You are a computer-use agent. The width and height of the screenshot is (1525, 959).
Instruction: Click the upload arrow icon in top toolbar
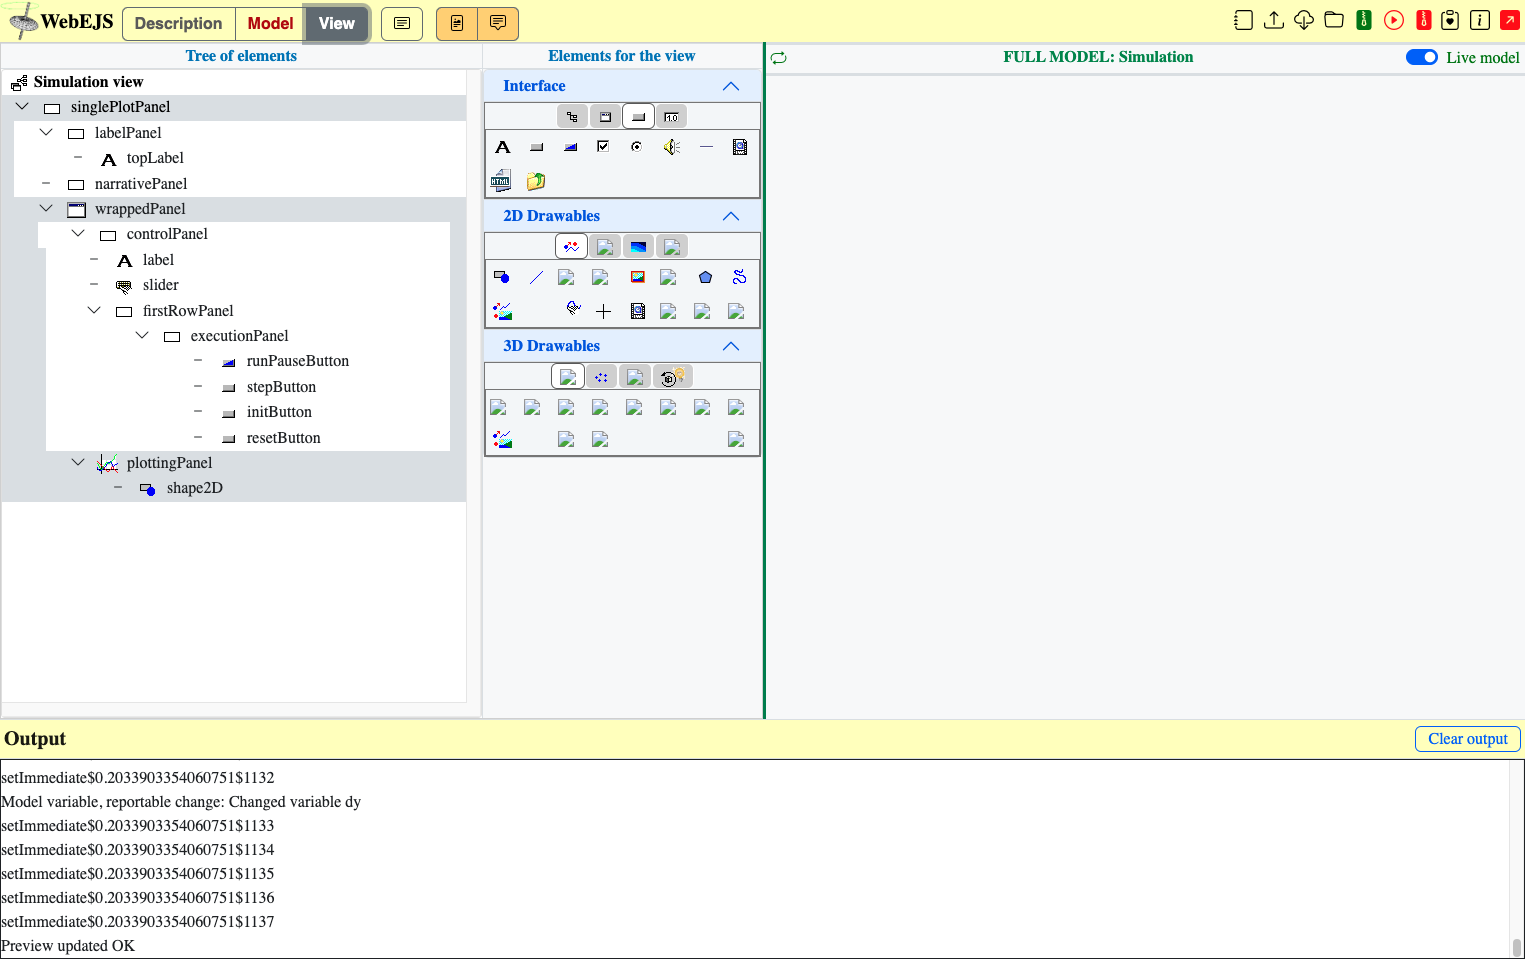[x=1273, y=20]
